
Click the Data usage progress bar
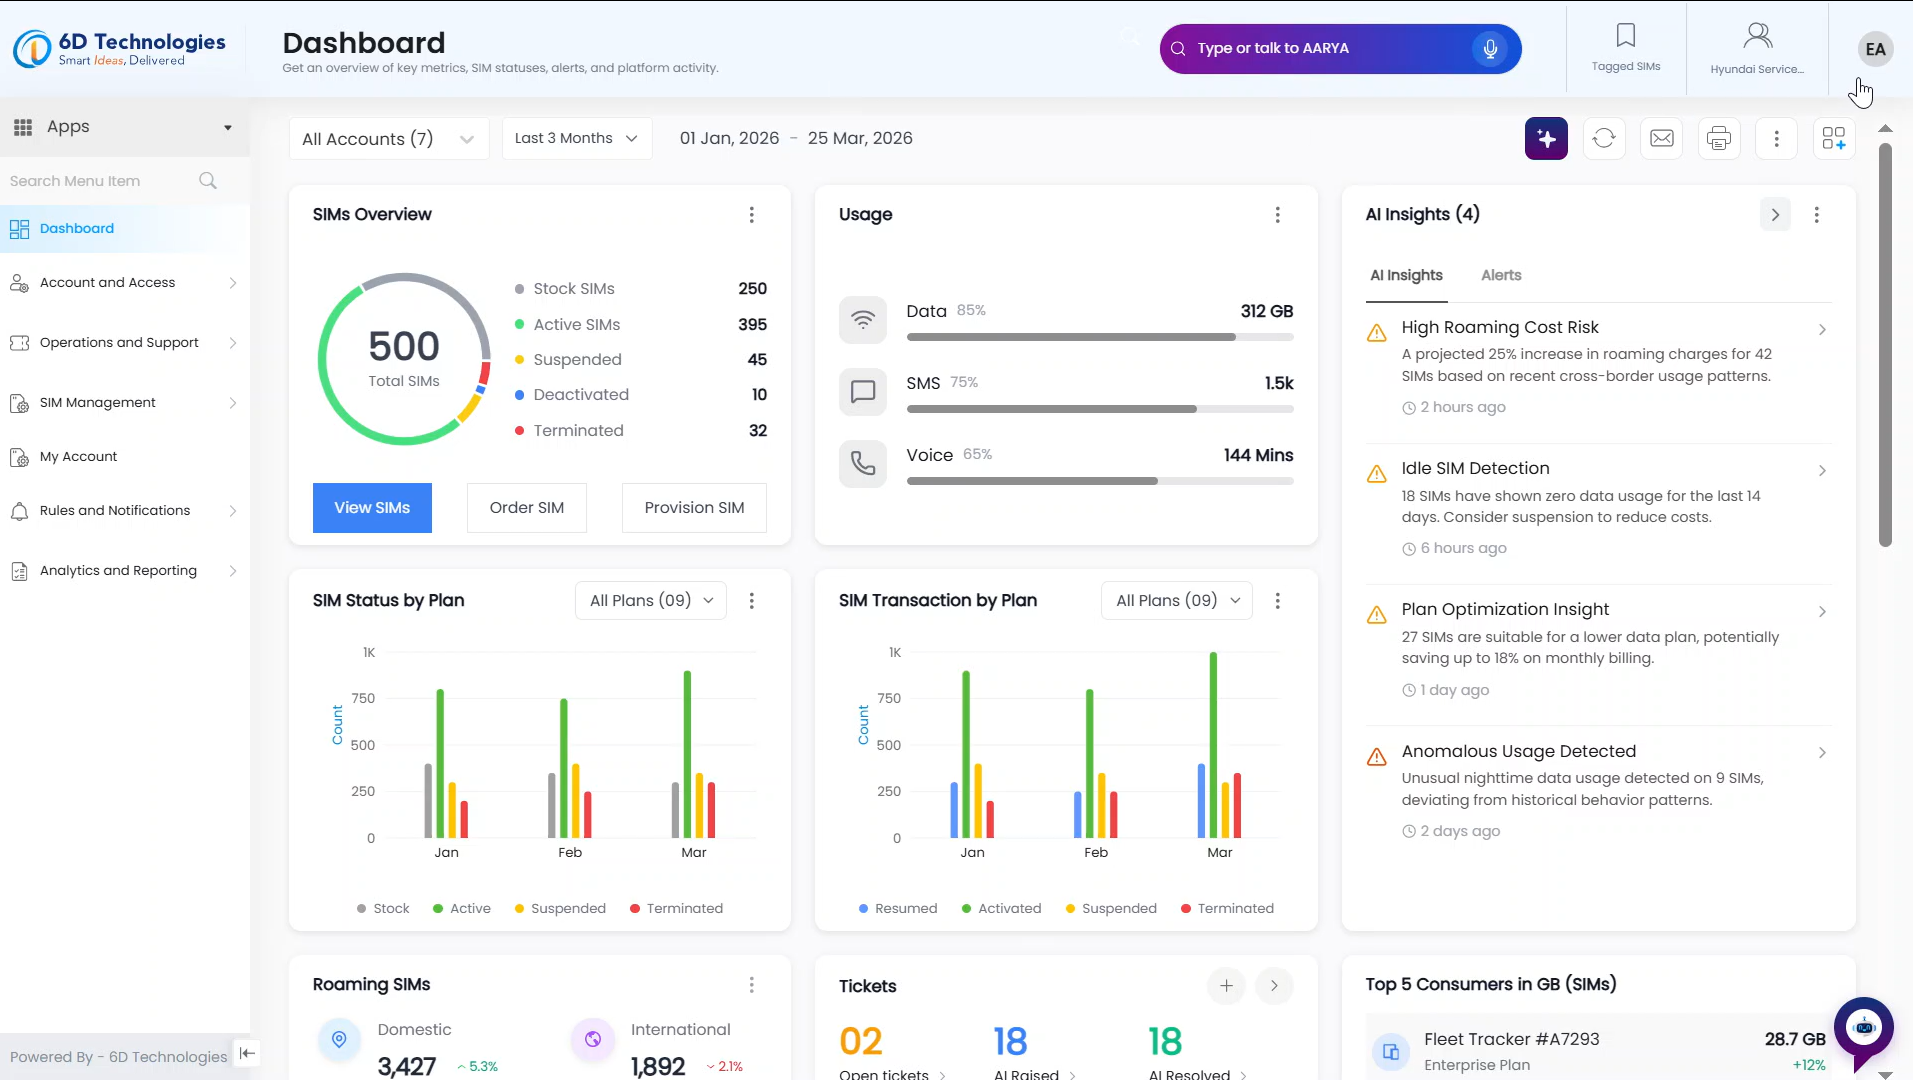click(1099, 337)
